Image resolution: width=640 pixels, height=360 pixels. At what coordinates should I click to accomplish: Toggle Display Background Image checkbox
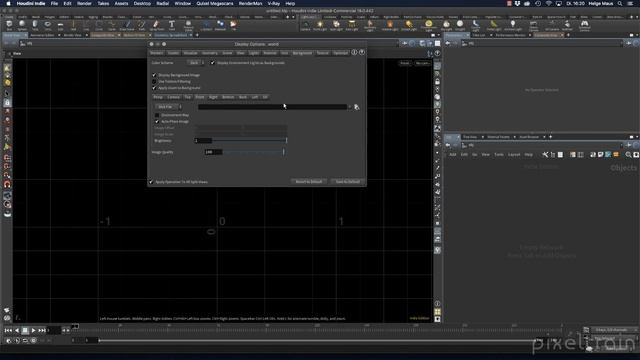pos(154,75)
